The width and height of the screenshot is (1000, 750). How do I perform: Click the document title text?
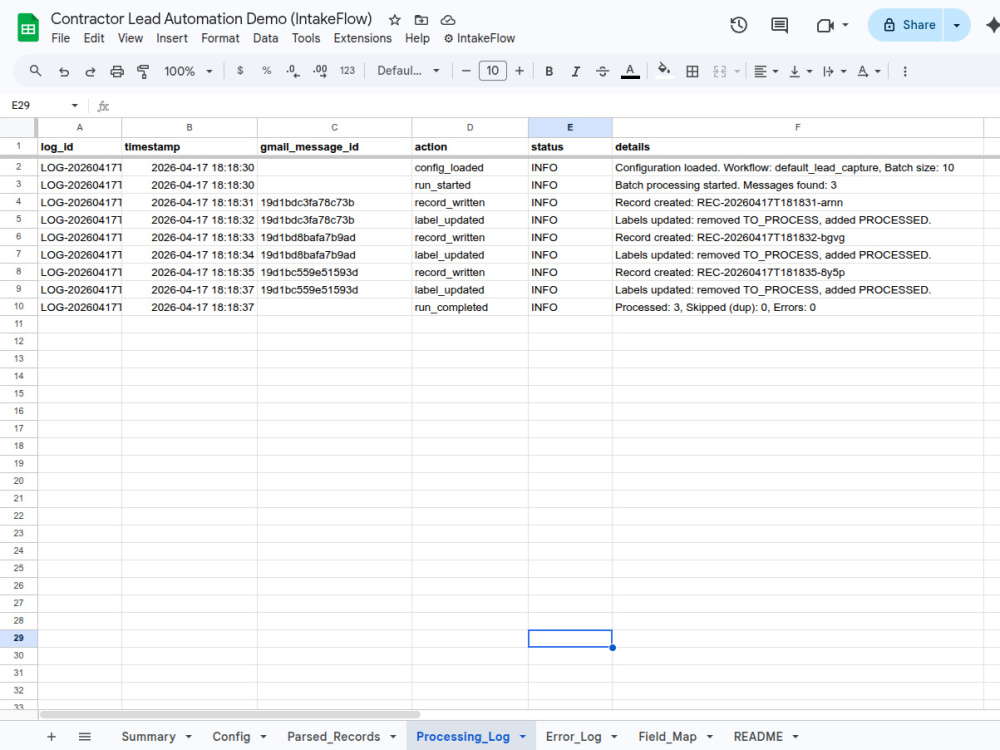[211, 18]
